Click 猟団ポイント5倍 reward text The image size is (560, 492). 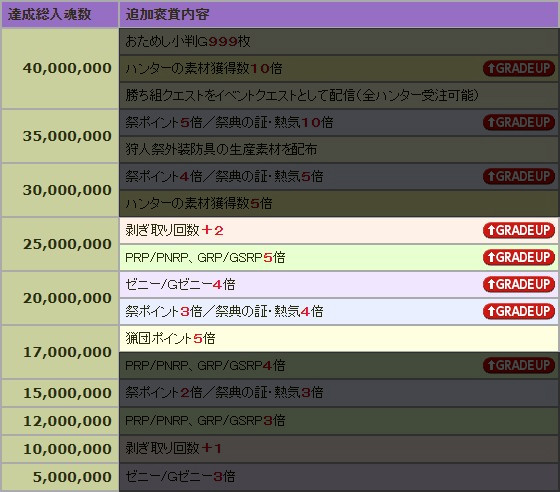170,338
